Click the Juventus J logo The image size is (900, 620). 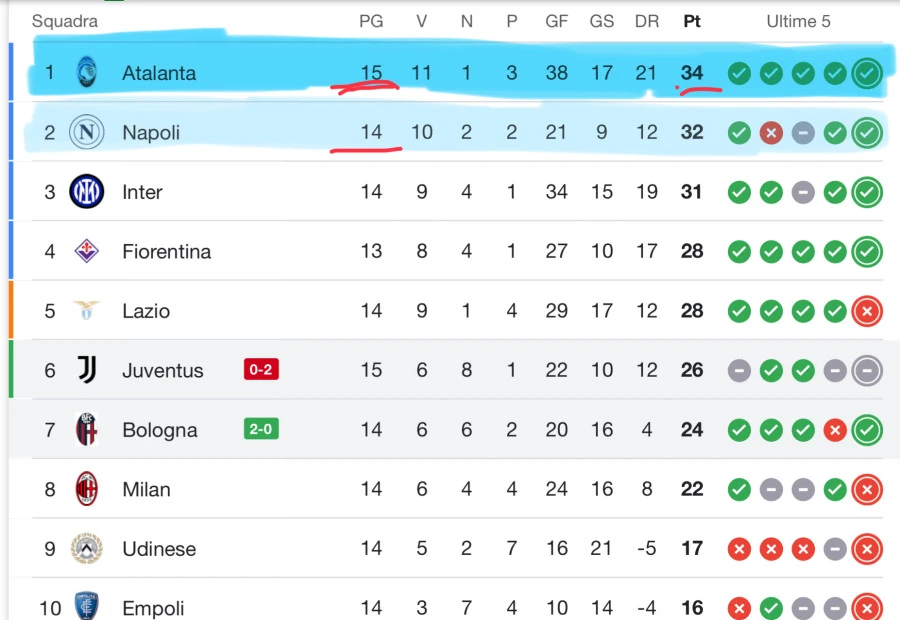point(87,370)
